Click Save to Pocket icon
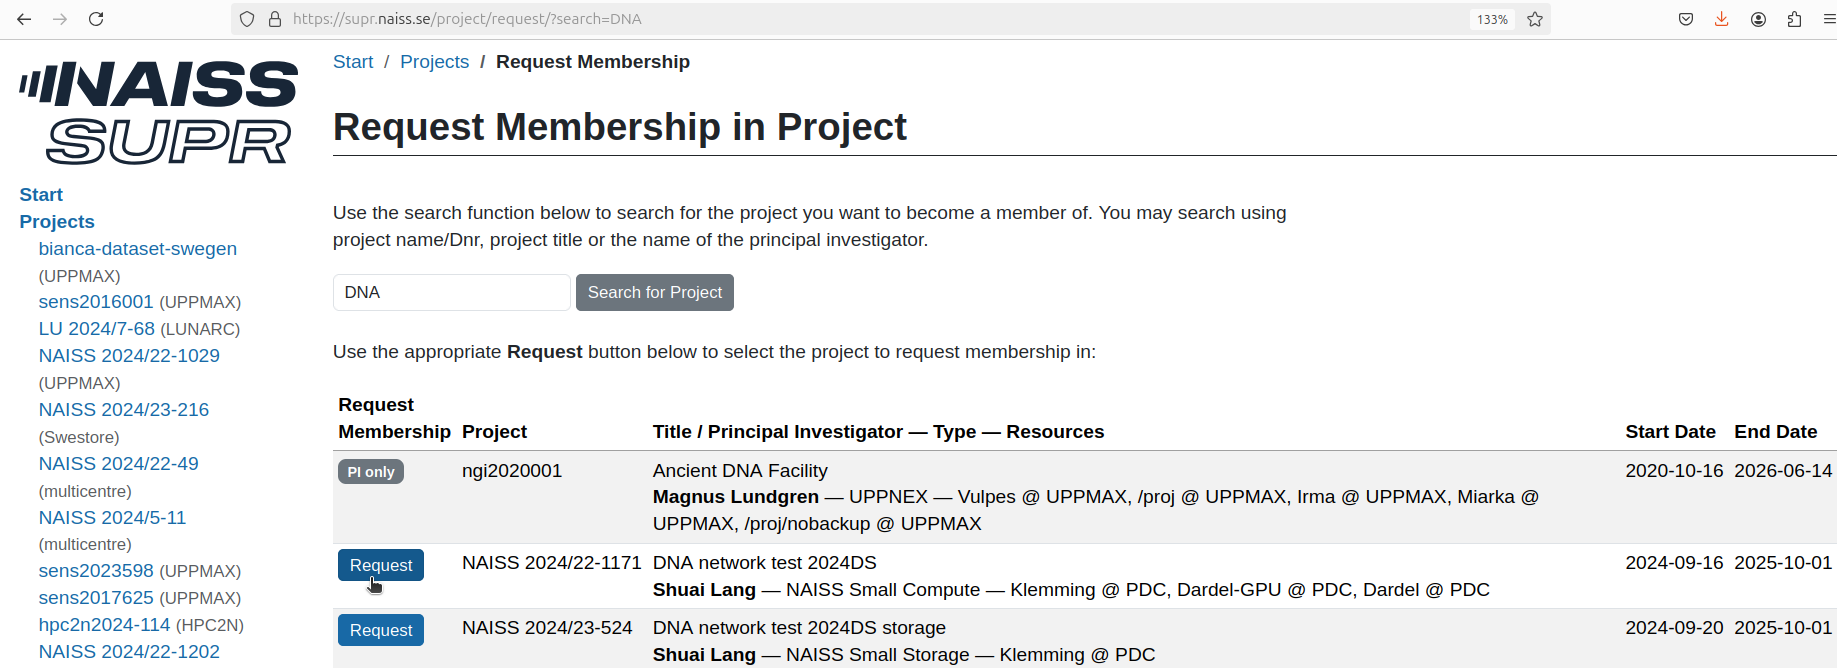 pos(1686,18)
